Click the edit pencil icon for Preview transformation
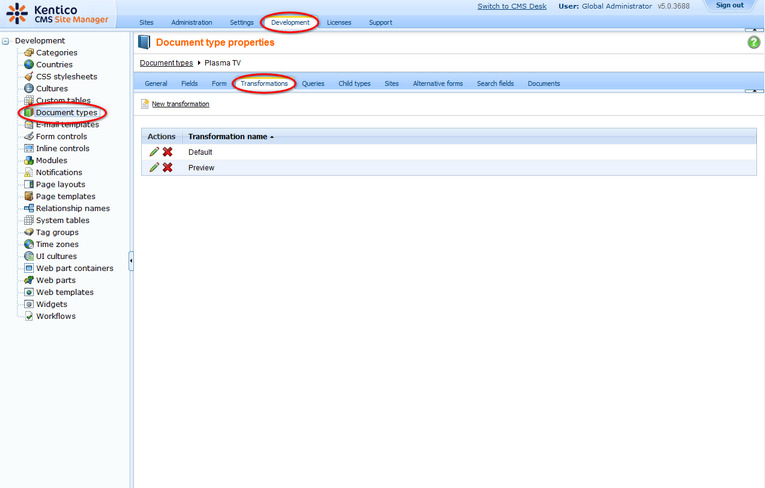This screenshot has height=488, width=765. [x=154, y=168]
